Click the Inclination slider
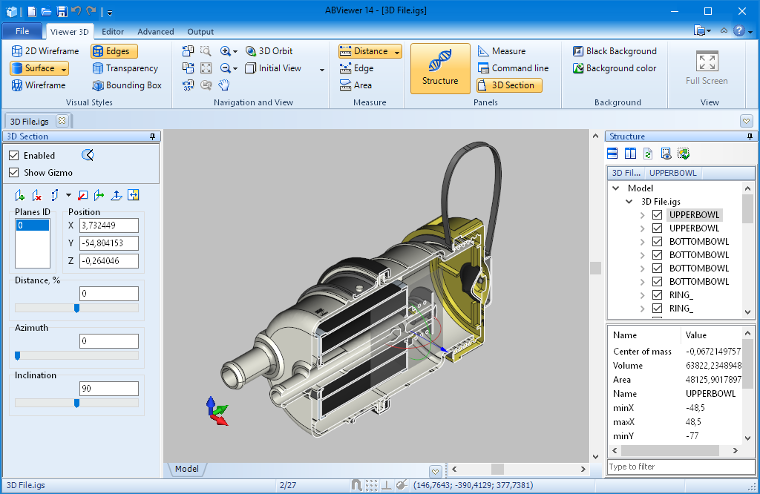The height and width of the screenshot is (494, 760). (77, 403)
